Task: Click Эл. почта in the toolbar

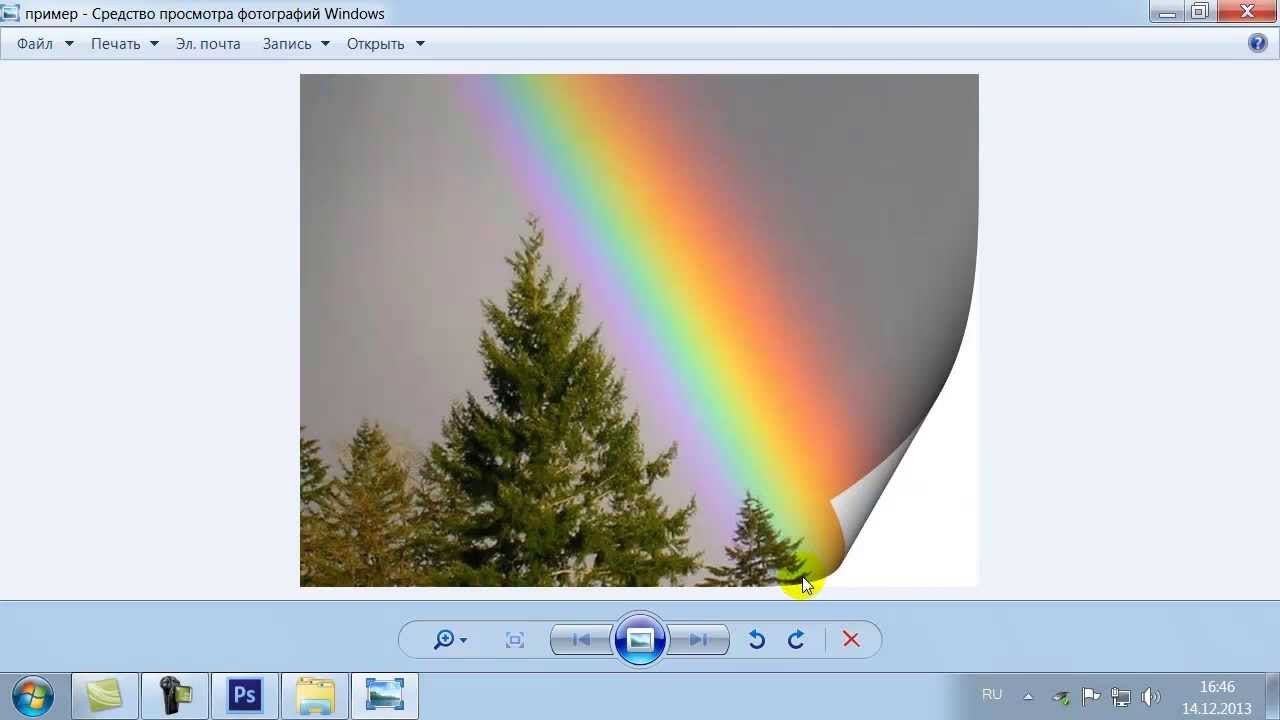Action: coord(208,44)
